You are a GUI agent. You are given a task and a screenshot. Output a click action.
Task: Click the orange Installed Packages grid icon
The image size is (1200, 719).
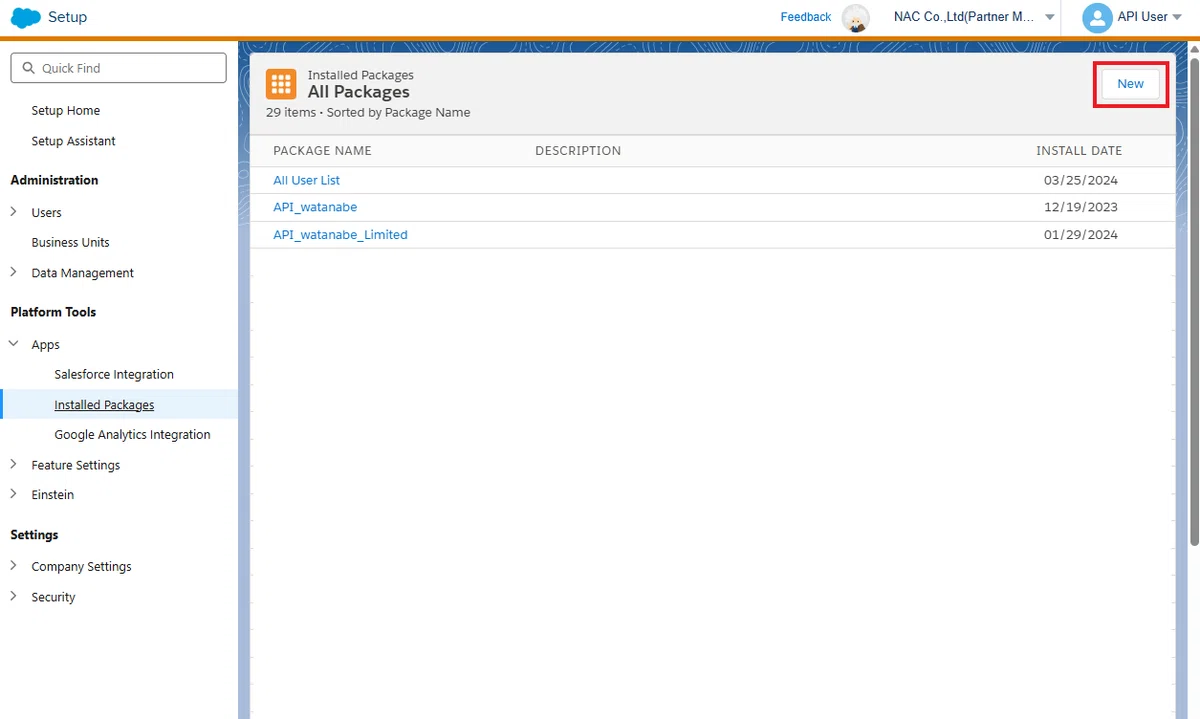coord(281,84)
